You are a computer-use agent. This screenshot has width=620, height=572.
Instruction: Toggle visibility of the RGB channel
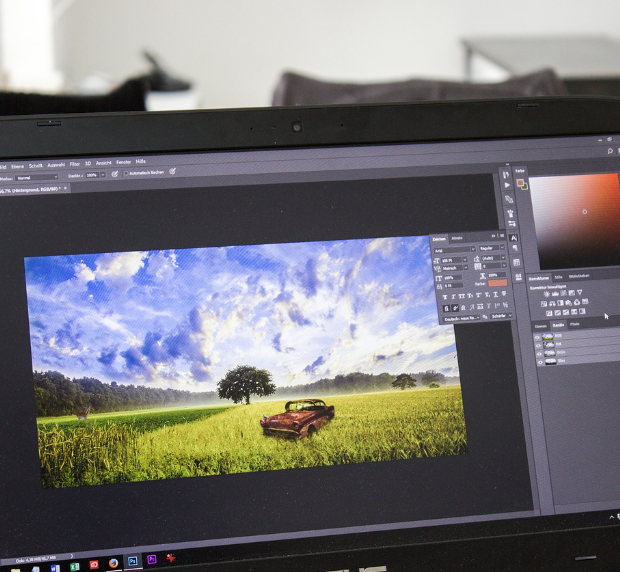coord(539,335)
